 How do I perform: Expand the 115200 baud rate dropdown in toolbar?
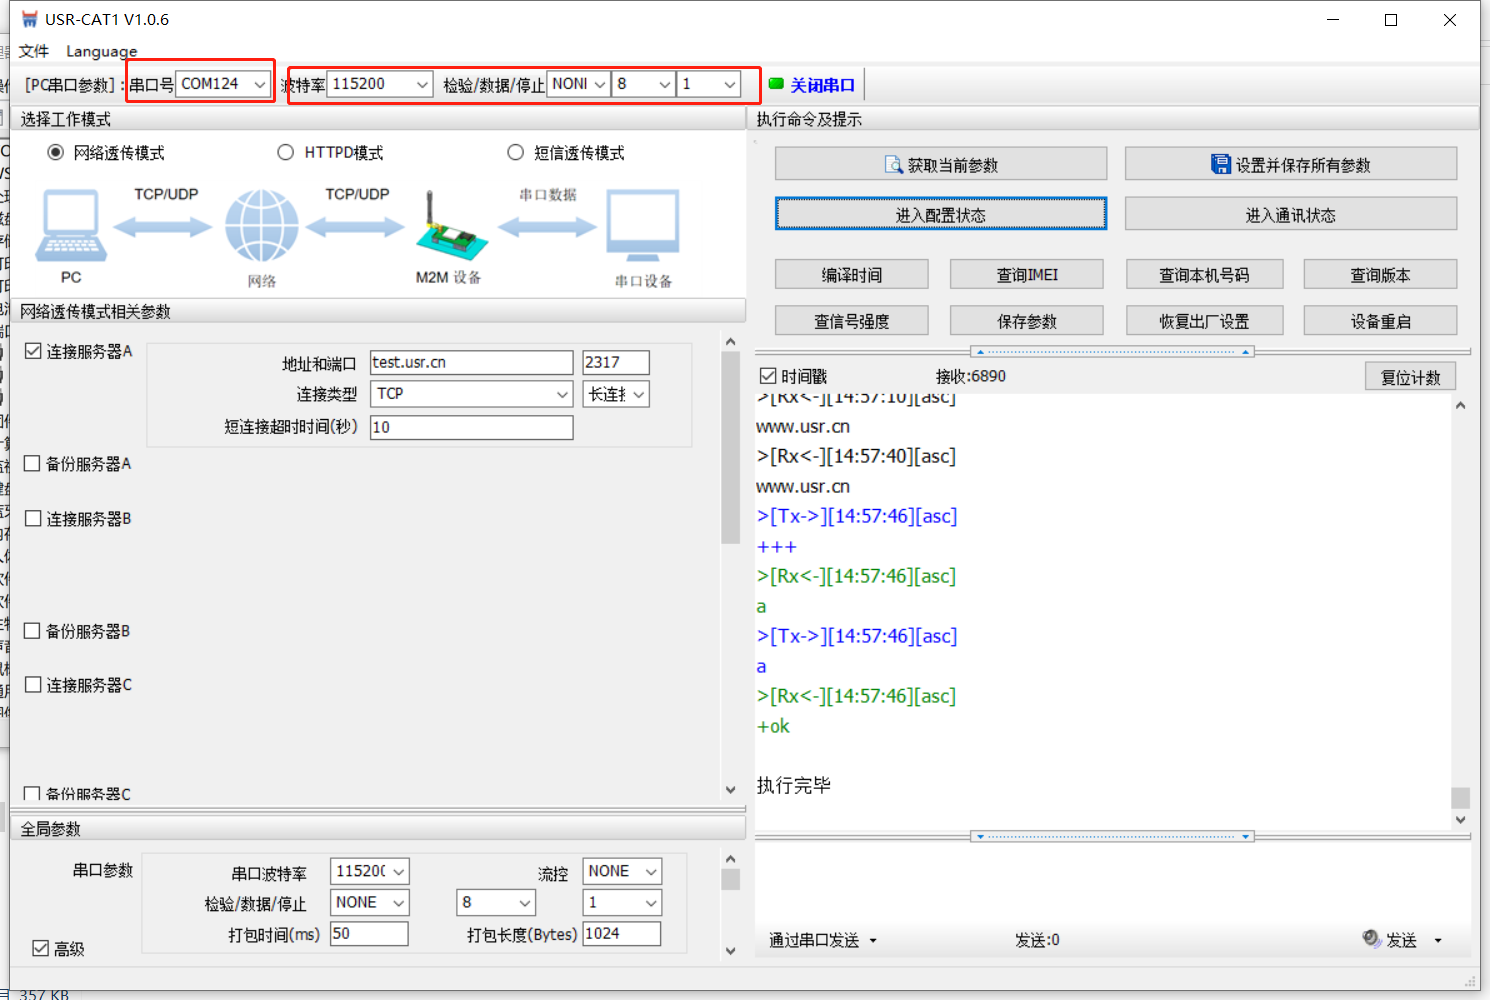[x=422, y=85]
